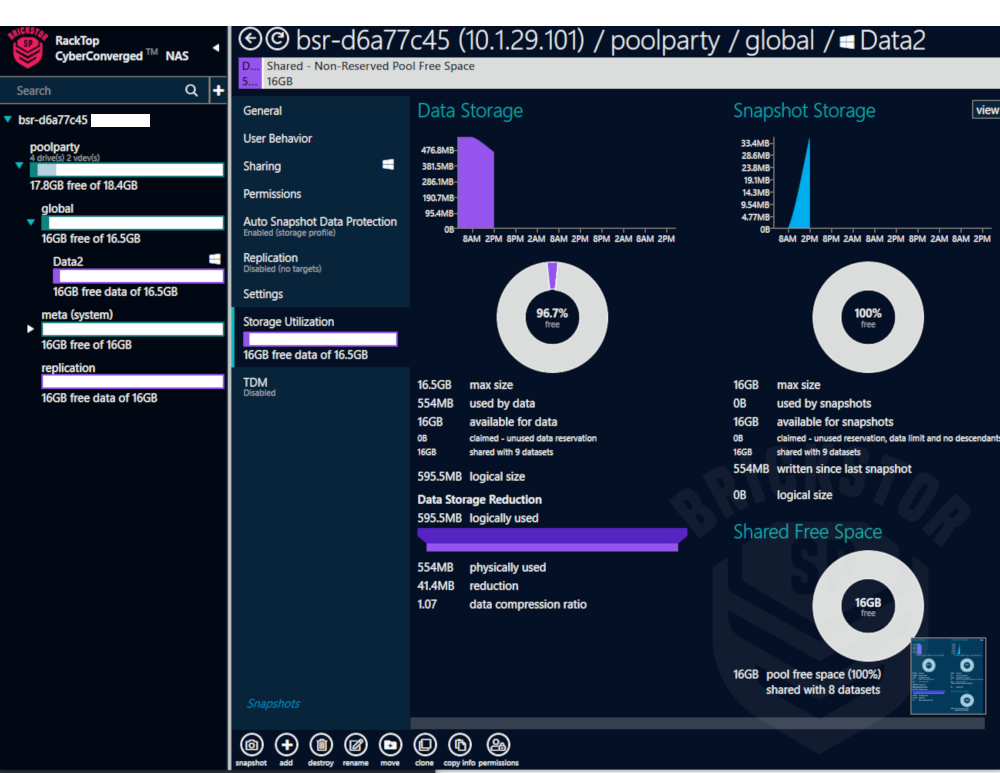
Task: Open the Snapshots link
Action: pos(272,704)
